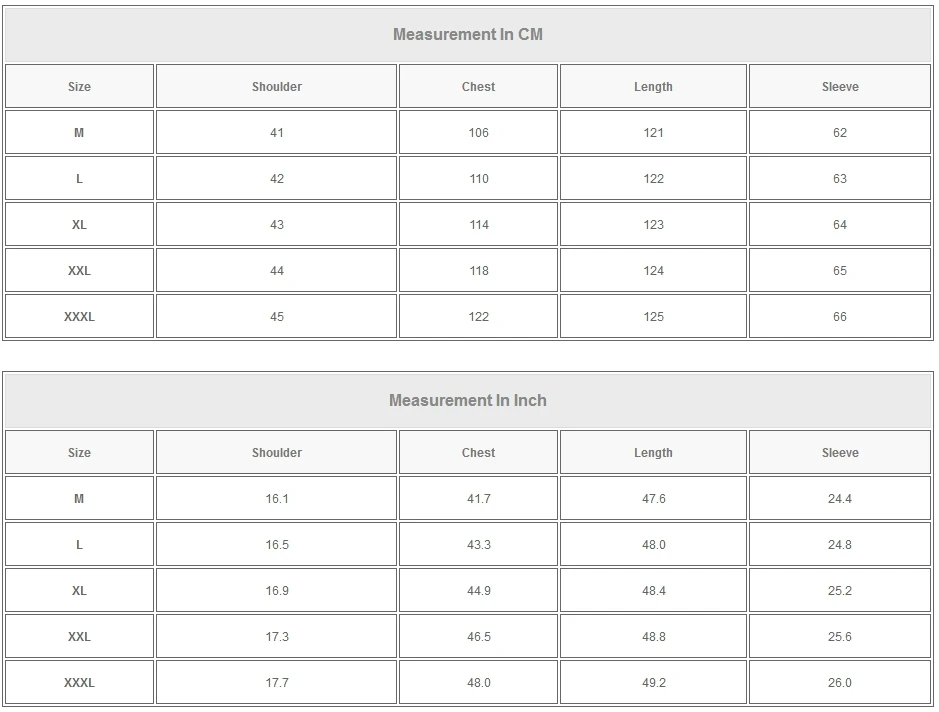This screenshot has width=939, height=712.
Task: Click the length value 49.2 cell
Action: tap(653, 683)
